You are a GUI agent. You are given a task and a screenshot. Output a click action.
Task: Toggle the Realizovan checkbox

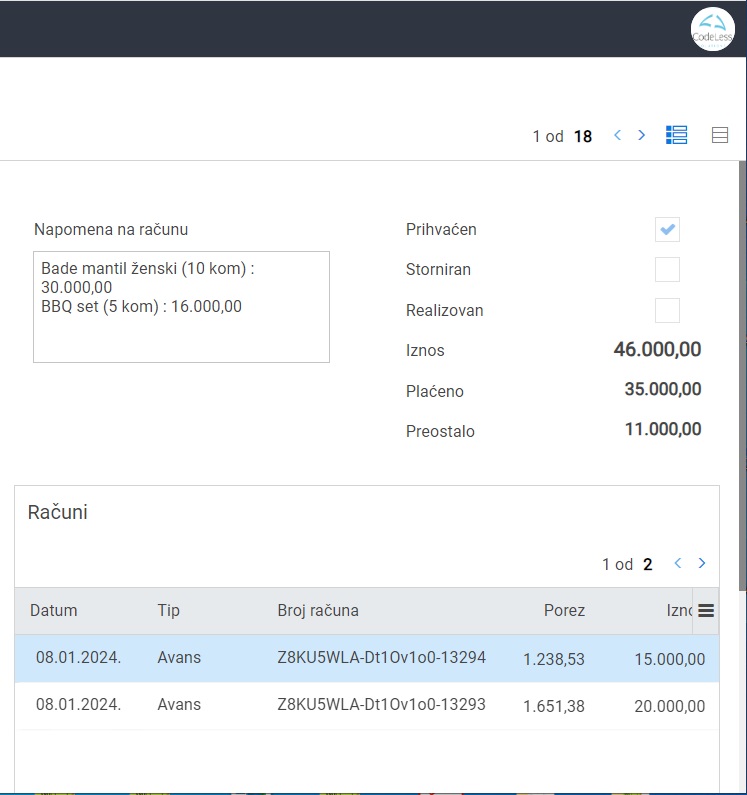[x=667, y=310]
